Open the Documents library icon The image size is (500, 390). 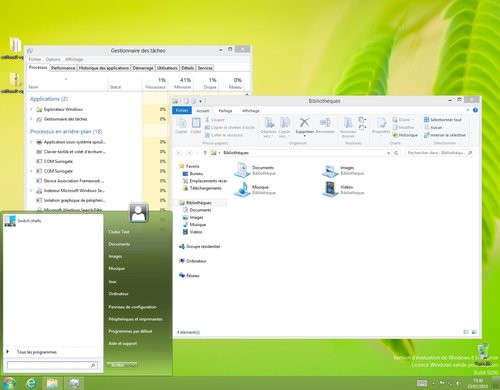(242, 170)
